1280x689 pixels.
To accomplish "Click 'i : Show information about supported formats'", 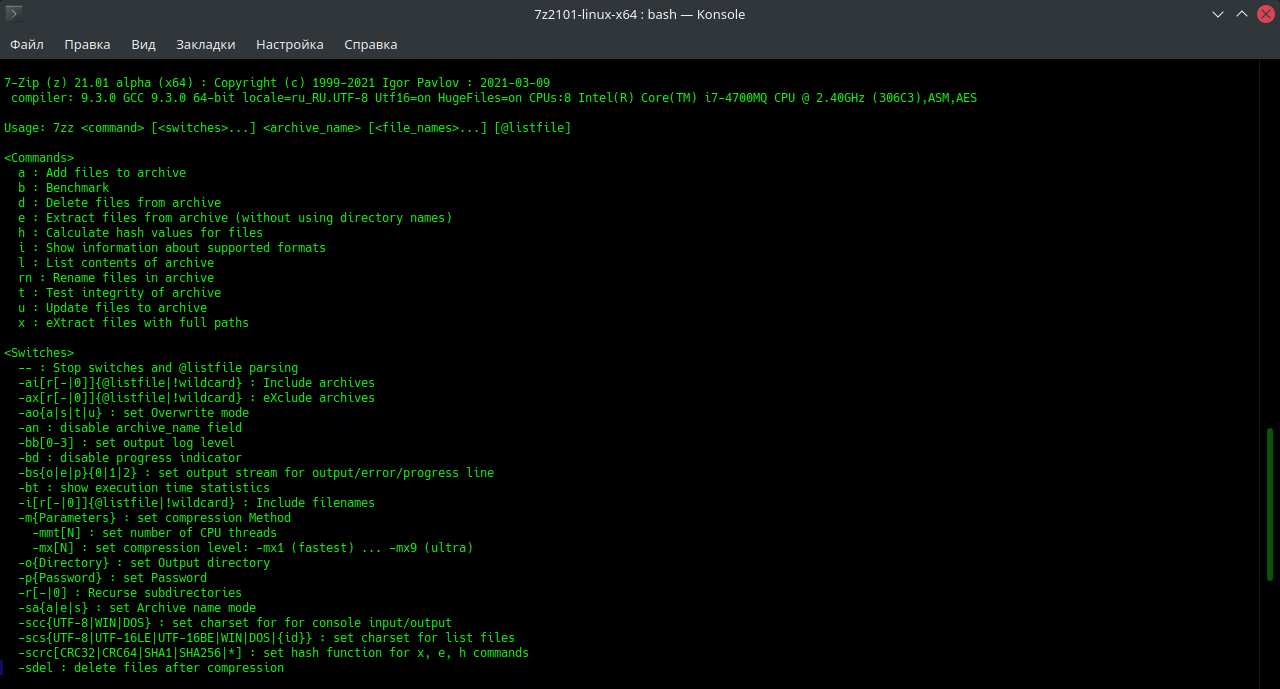I will (x=172, y=248).
